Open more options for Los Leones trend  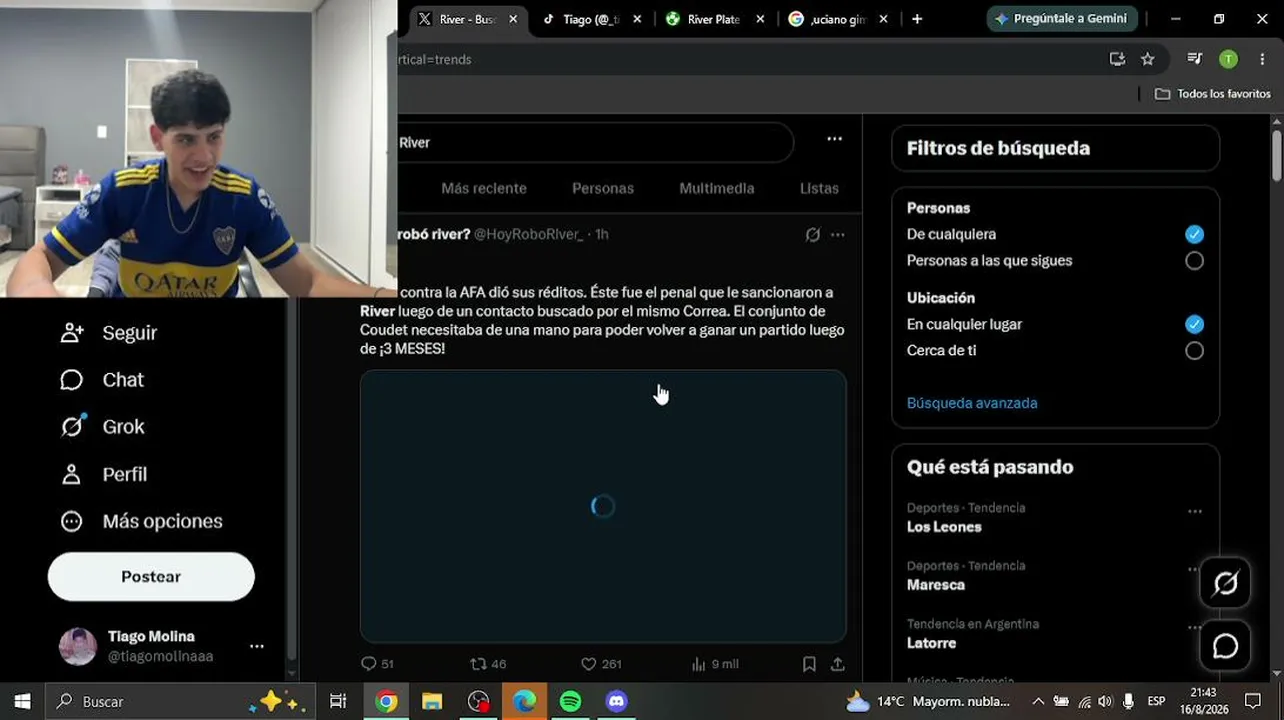1195,511
